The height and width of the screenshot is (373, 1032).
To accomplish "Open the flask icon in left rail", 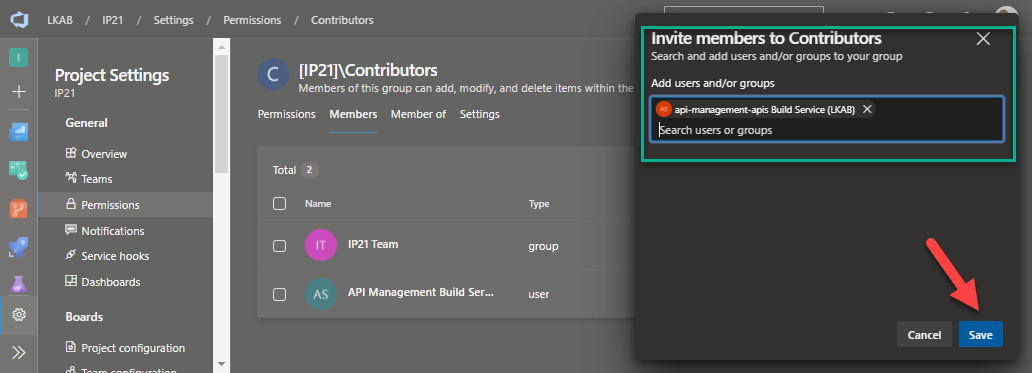I will [18, 284].
